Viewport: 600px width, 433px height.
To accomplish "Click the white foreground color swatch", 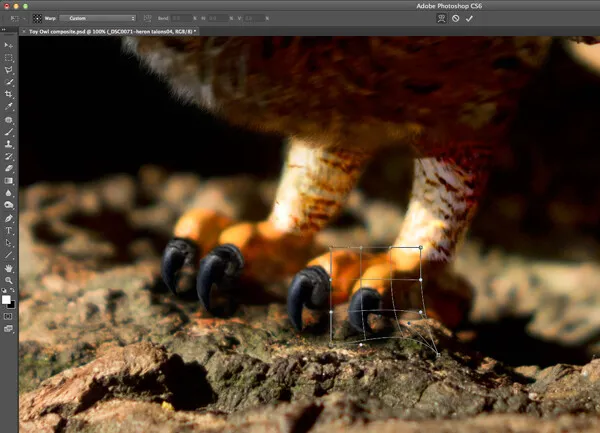I will click(x=7, y=299).
